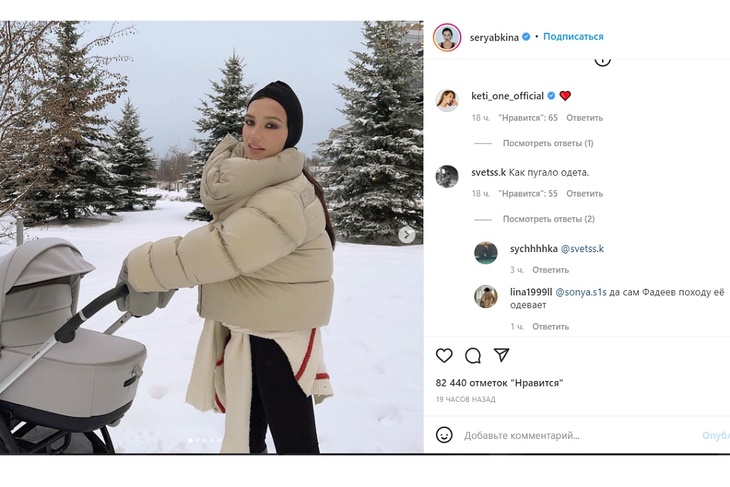Go to next photo with carousel arrow
730x487 pixels.
pos(406,235)
